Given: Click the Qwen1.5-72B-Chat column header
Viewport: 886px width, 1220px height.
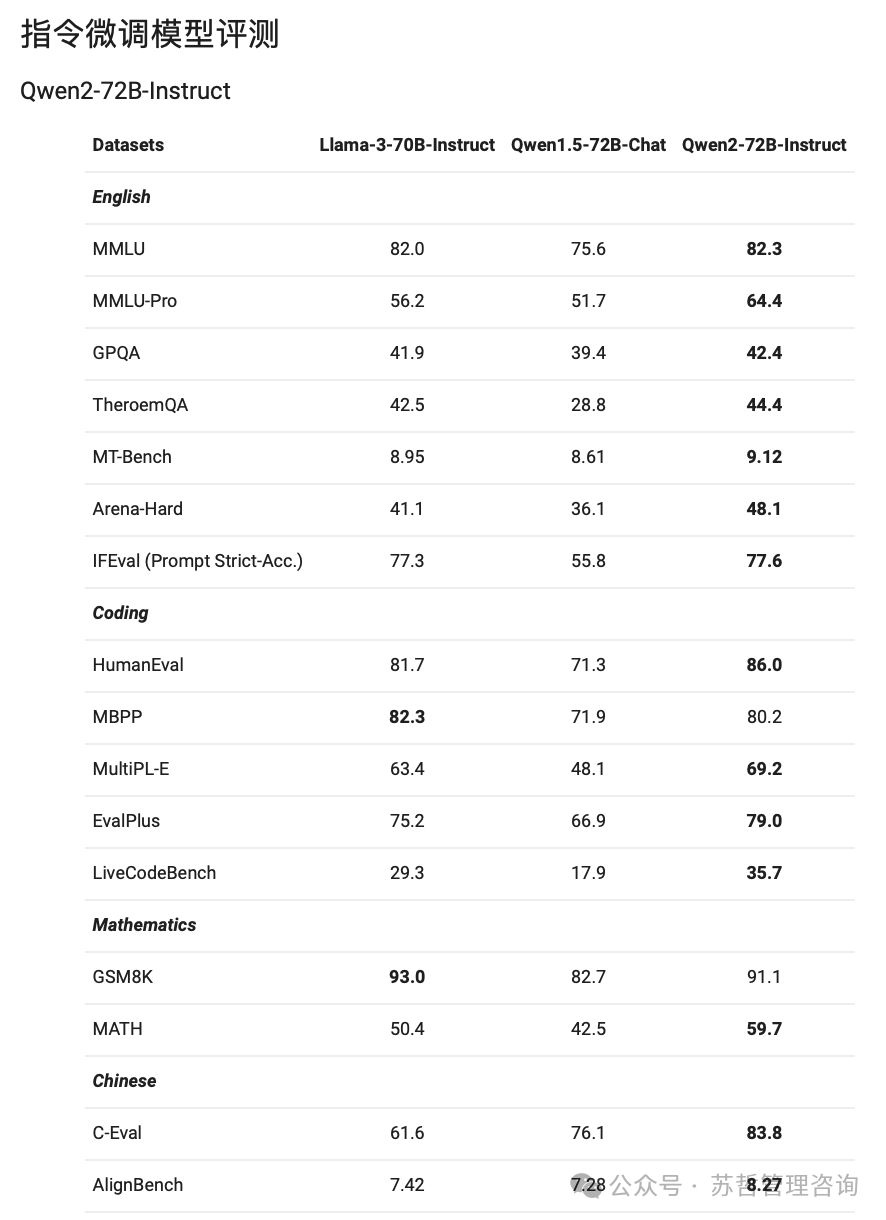Looking at the screenshot, I should (x=588, y=145).
